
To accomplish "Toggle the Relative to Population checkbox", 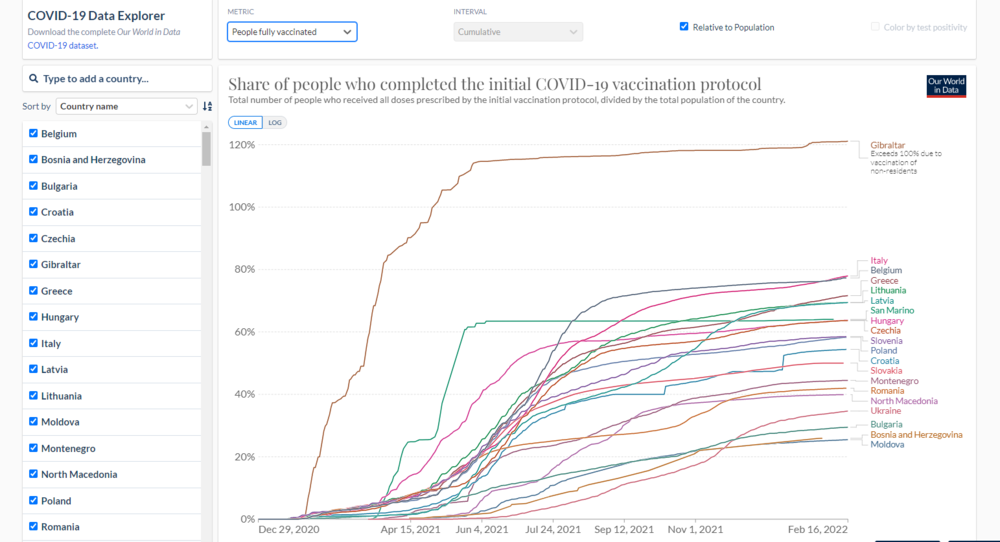I will pos(684,27).
